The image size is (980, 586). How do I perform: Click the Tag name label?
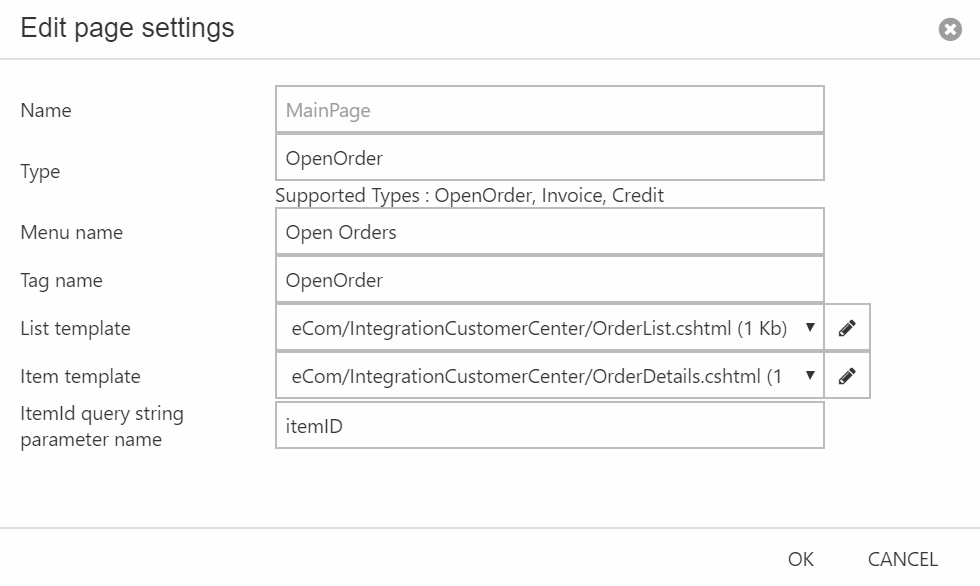click(x=61, y=280)
